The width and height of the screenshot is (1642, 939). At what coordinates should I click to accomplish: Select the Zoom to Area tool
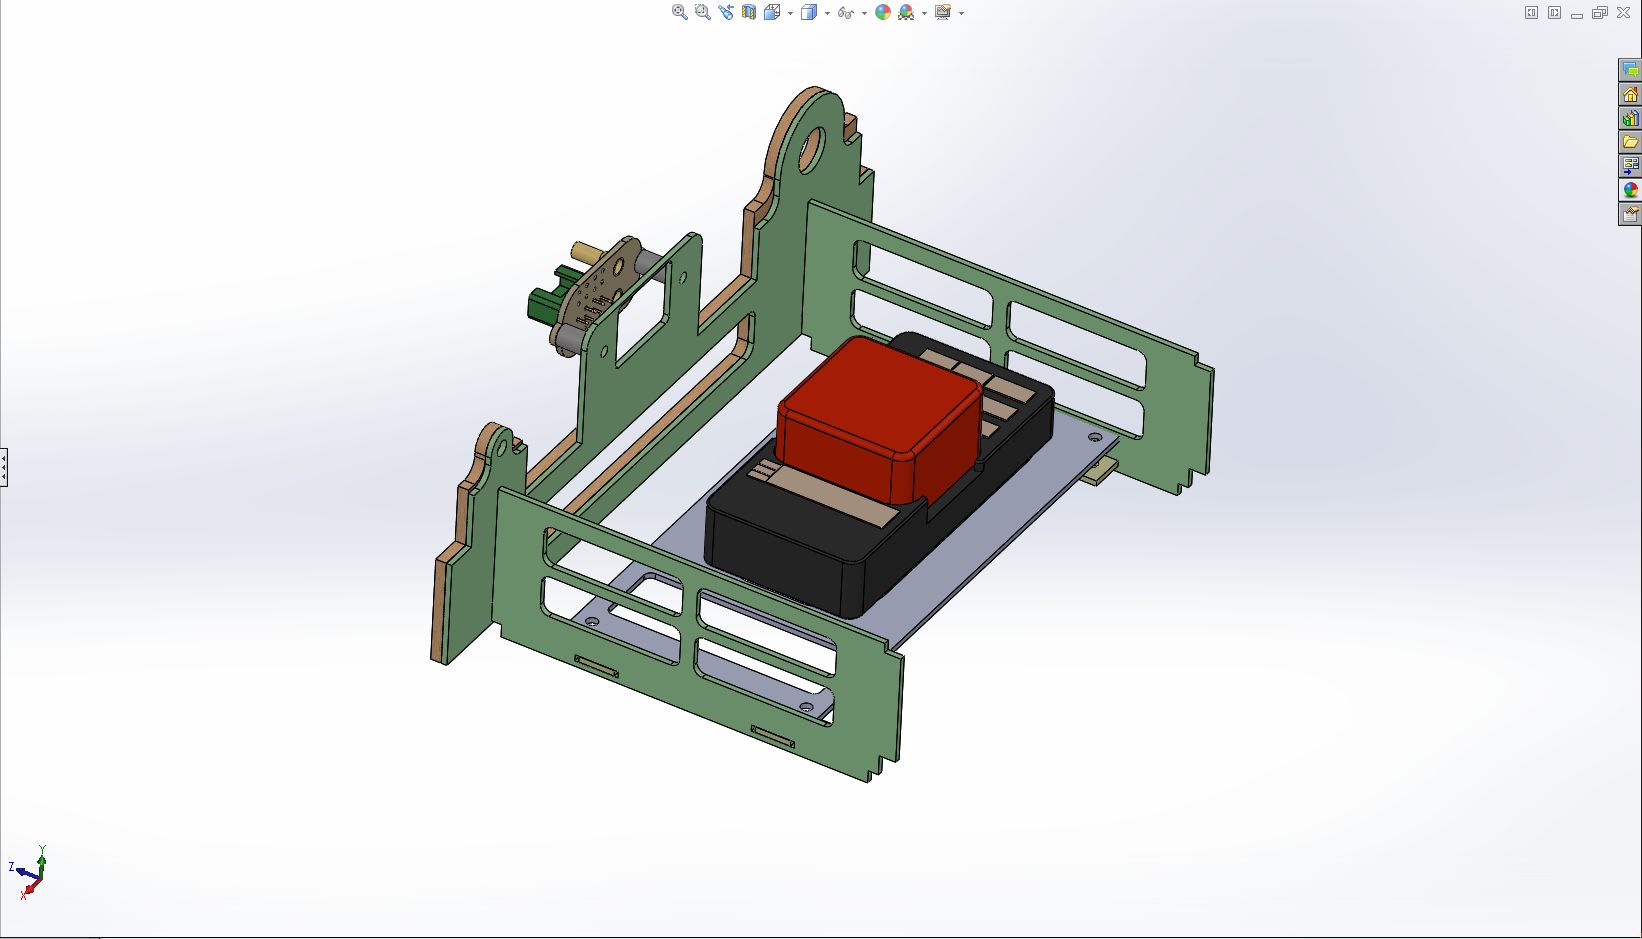pos(702,12)
